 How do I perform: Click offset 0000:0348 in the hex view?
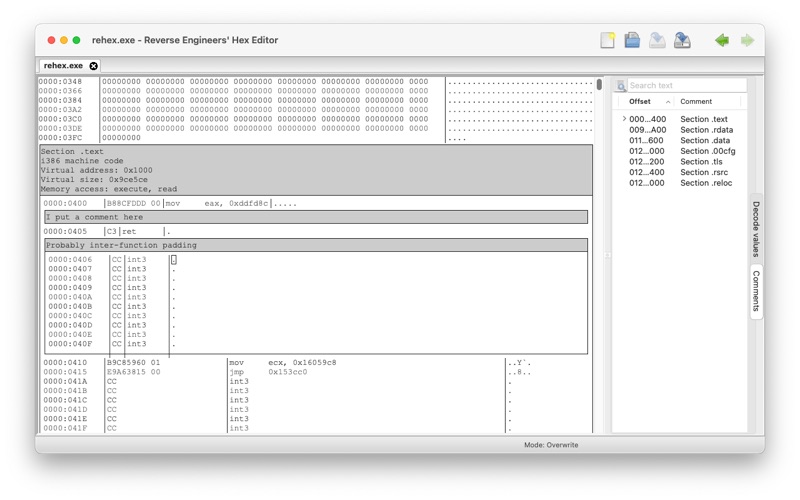click(60, 82)
